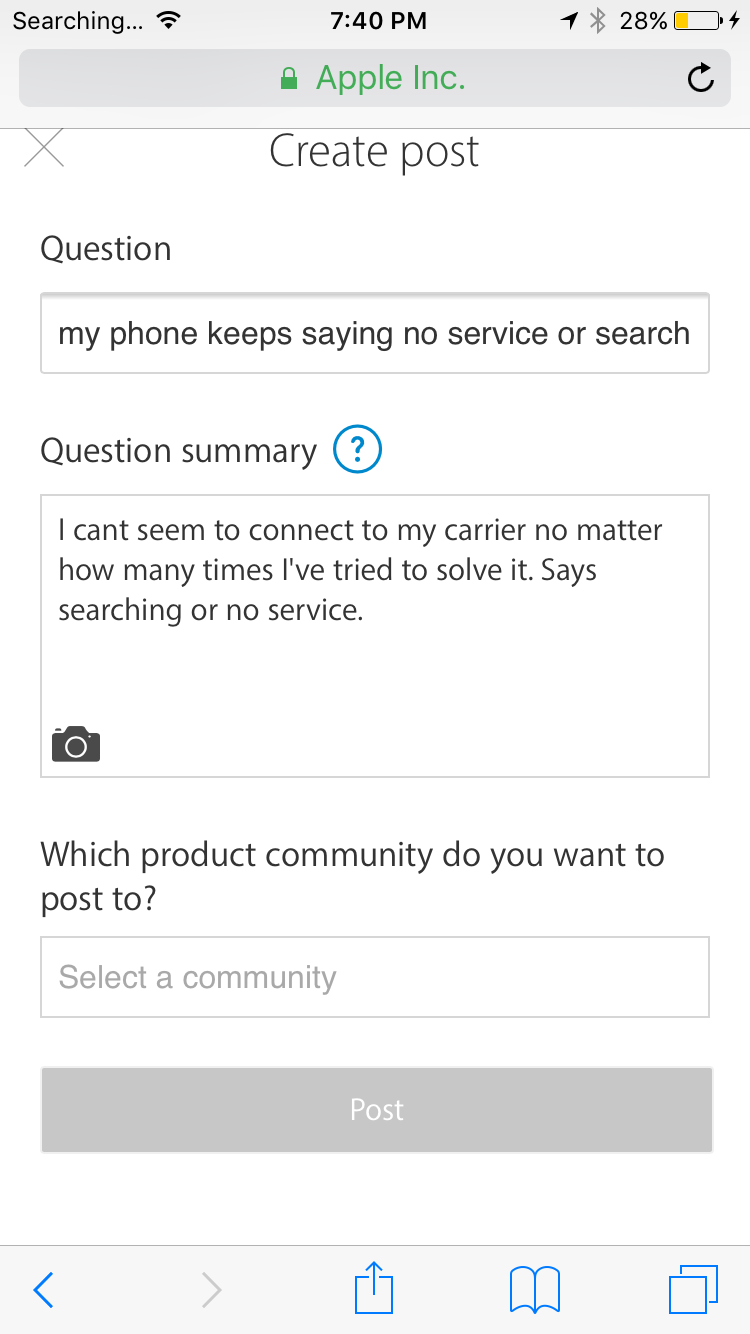
Task: Reload the page in the address bar
Action: (701, 78)
